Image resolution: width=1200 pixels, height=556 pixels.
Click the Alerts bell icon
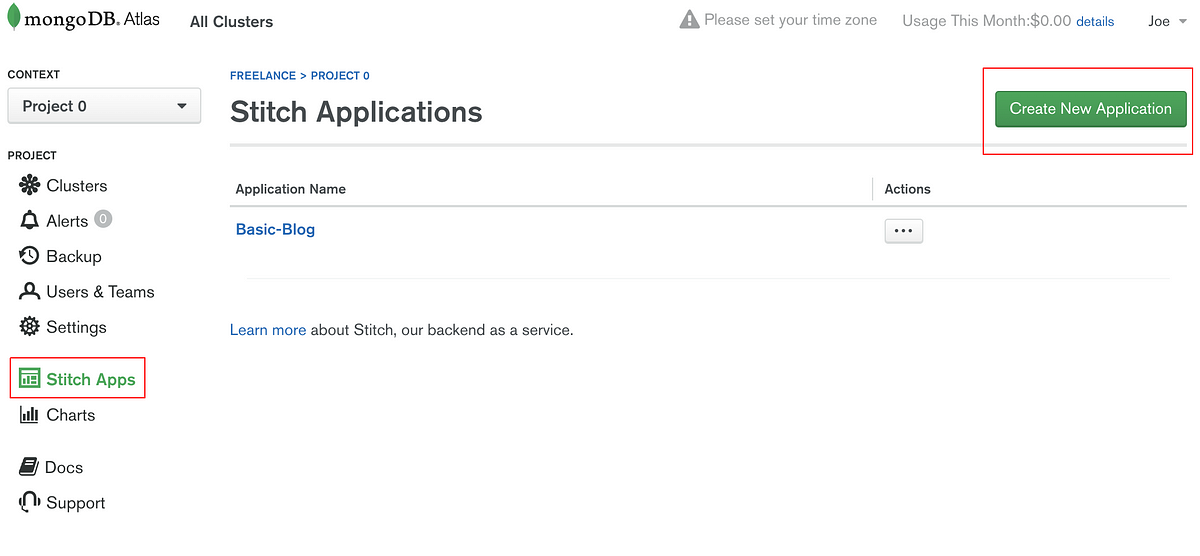[x=30, y=221]
